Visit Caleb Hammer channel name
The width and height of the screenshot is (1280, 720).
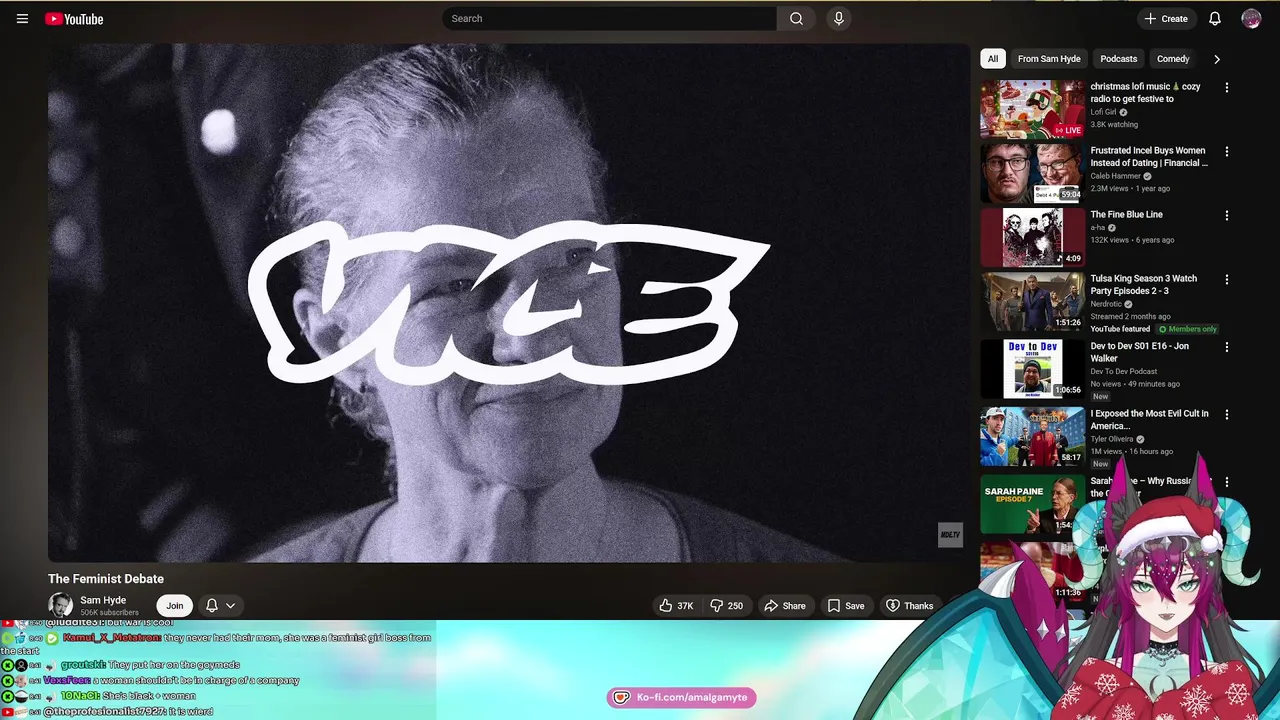[1115, 176]
